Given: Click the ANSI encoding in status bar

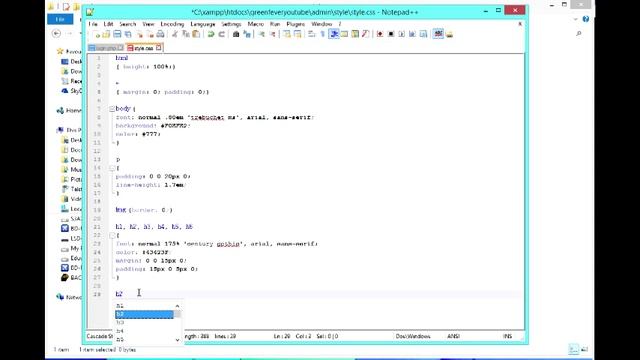Looking at the screenshot, I should [x=453, y=336].
